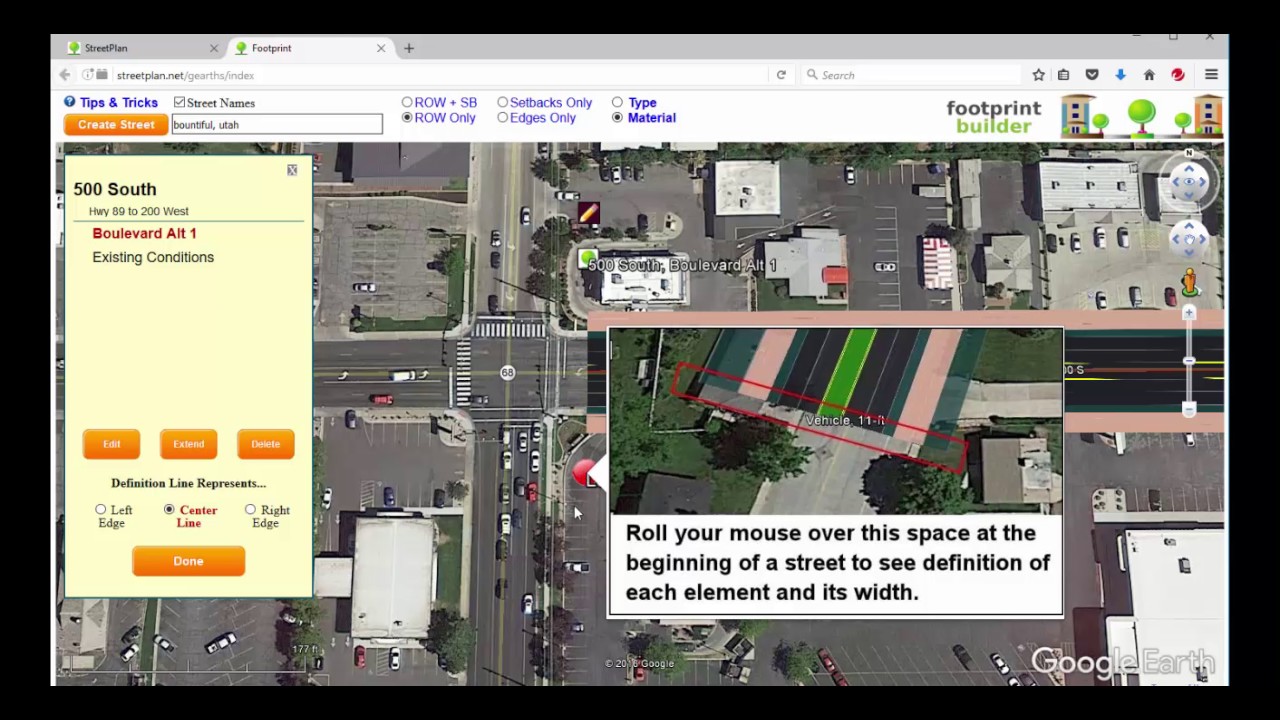Image resolution: width=1280 pixels, height=720 pixels.
Task: Bookmark this page with the star icon
Action: click(1039, 75)
